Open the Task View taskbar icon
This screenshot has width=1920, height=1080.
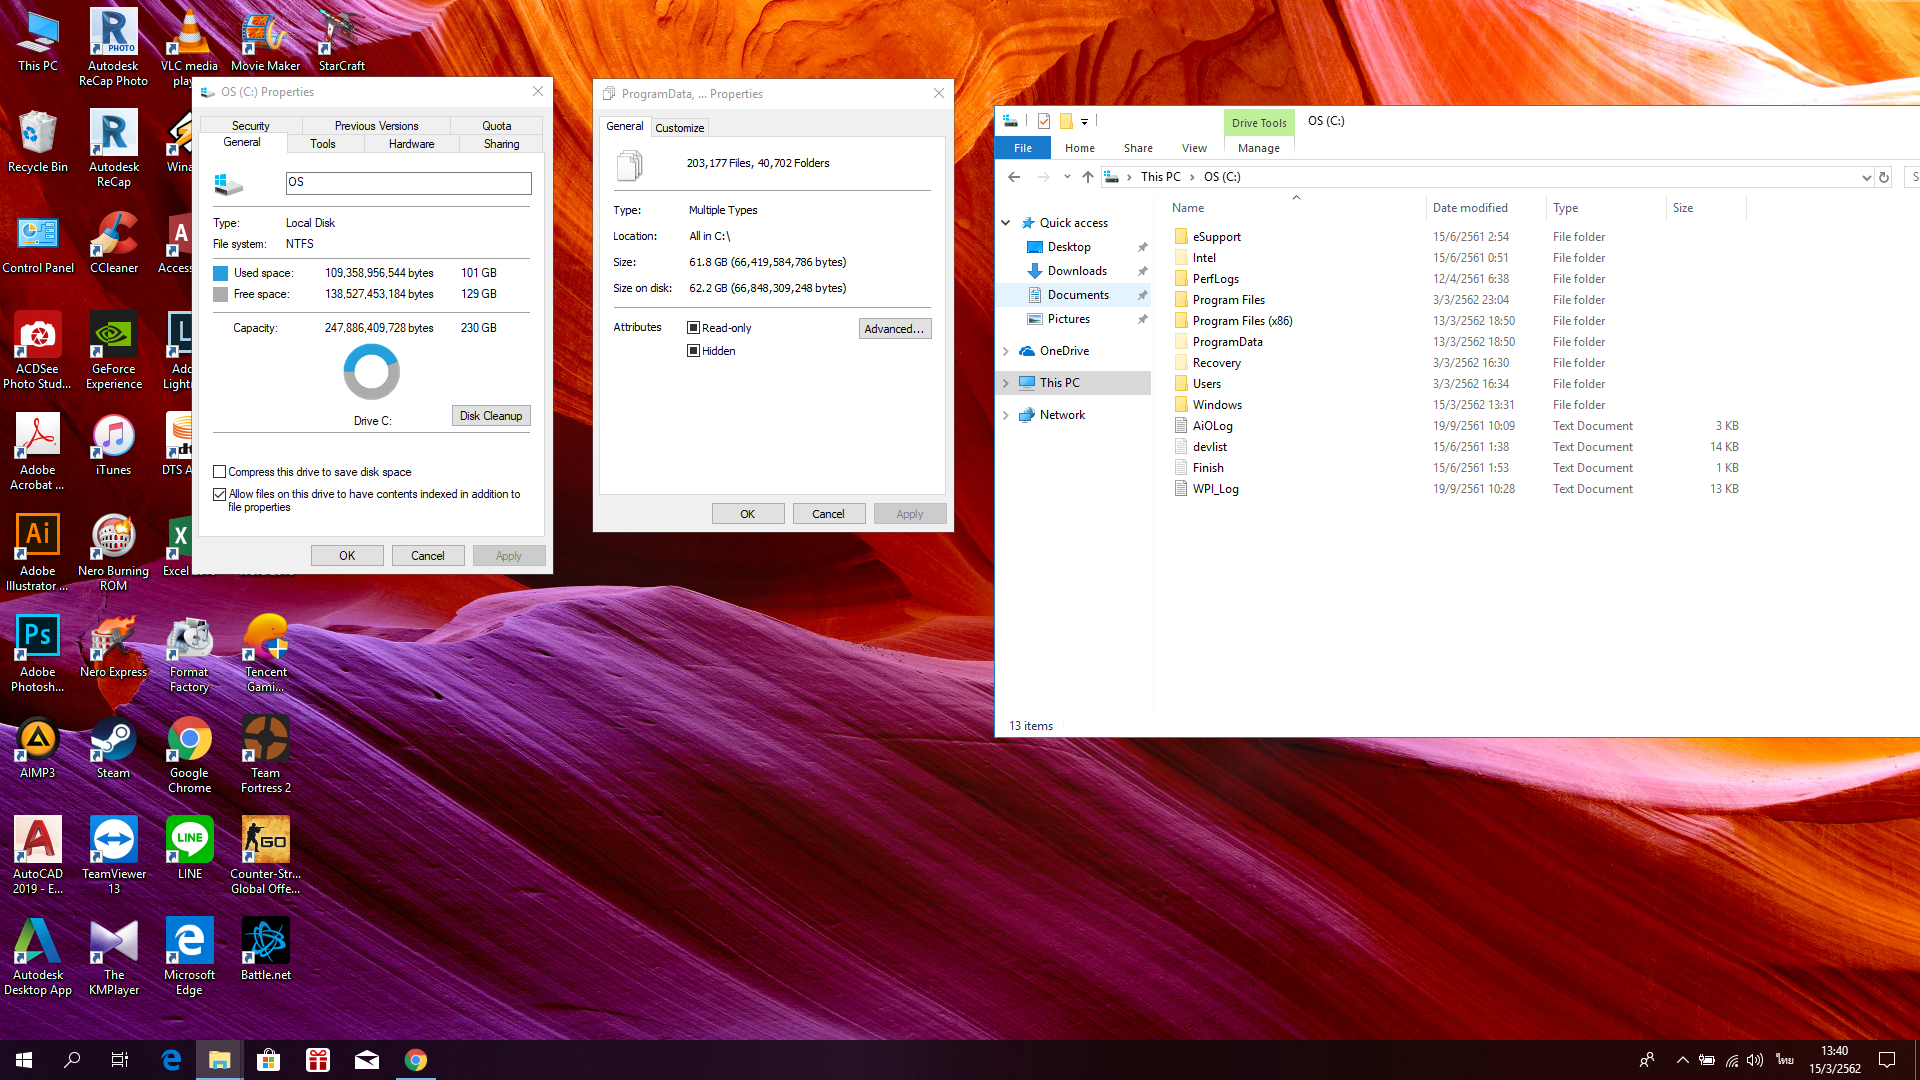tap(120, 1060)
